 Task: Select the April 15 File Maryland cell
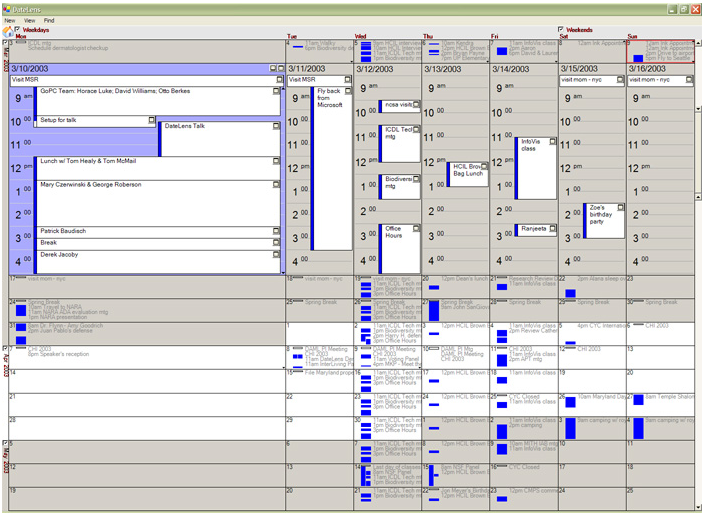tap(320, 381)
